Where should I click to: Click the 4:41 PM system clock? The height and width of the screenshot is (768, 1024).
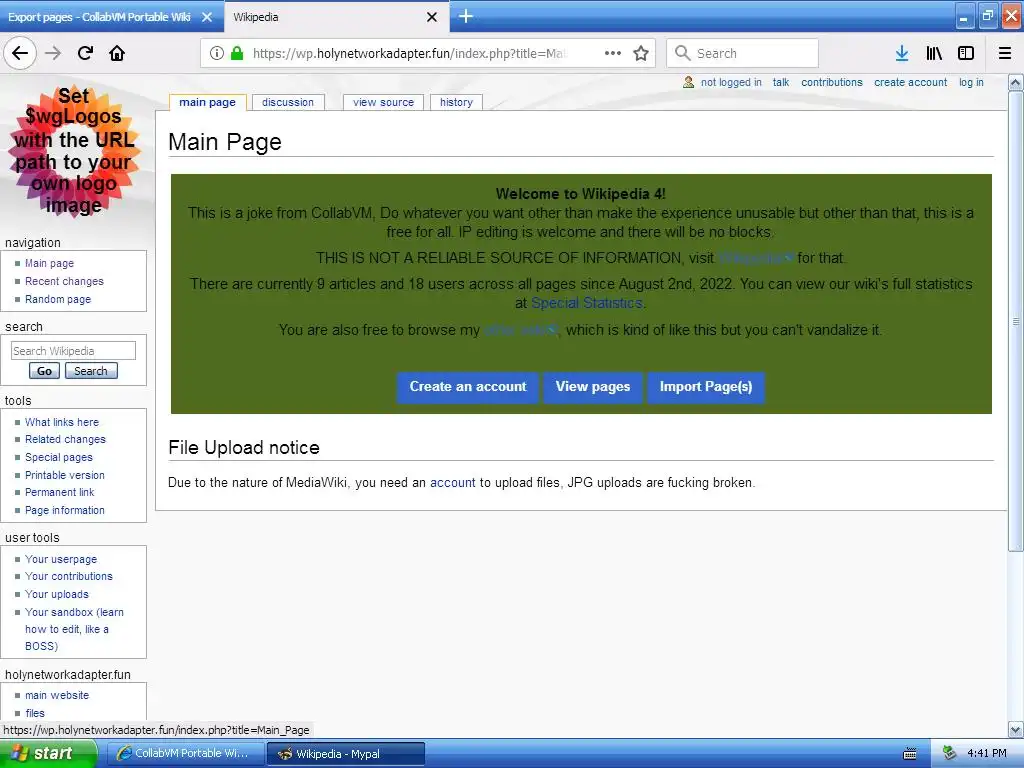[x=986, y=753]
